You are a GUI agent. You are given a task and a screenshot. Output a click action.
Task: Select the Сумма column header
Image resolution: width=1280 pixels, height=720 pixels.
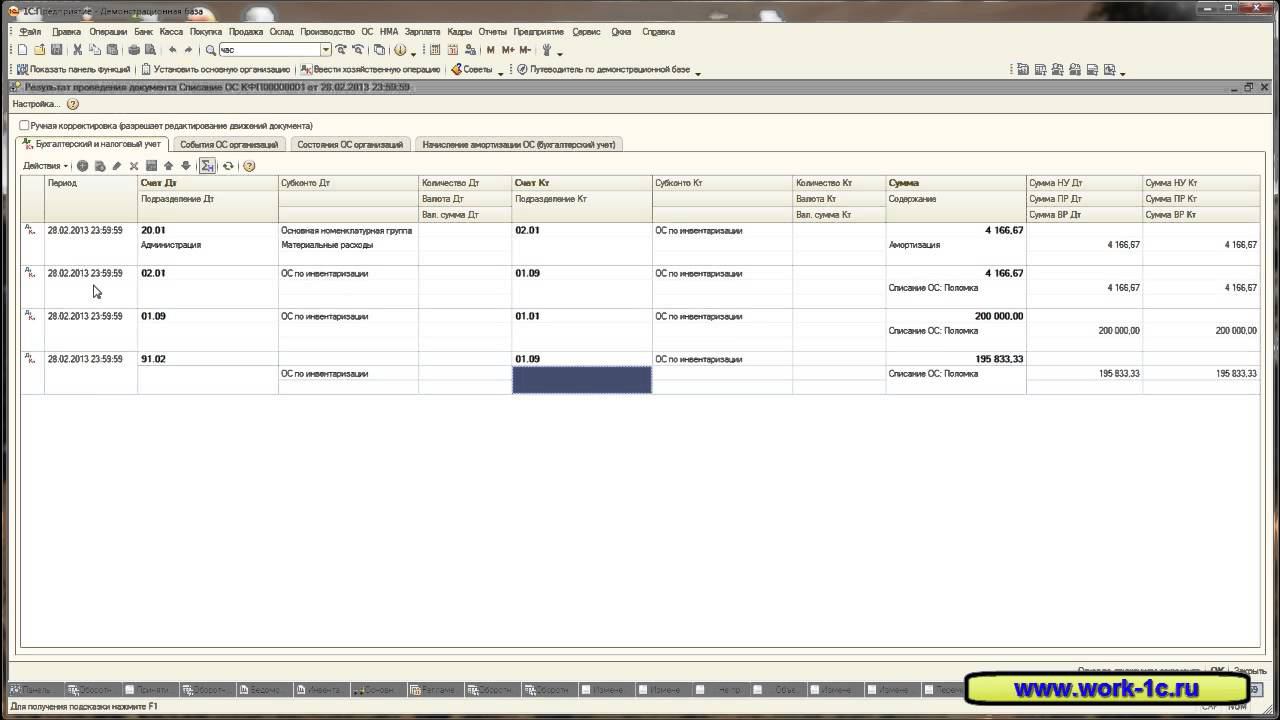(x=956, y=183)
